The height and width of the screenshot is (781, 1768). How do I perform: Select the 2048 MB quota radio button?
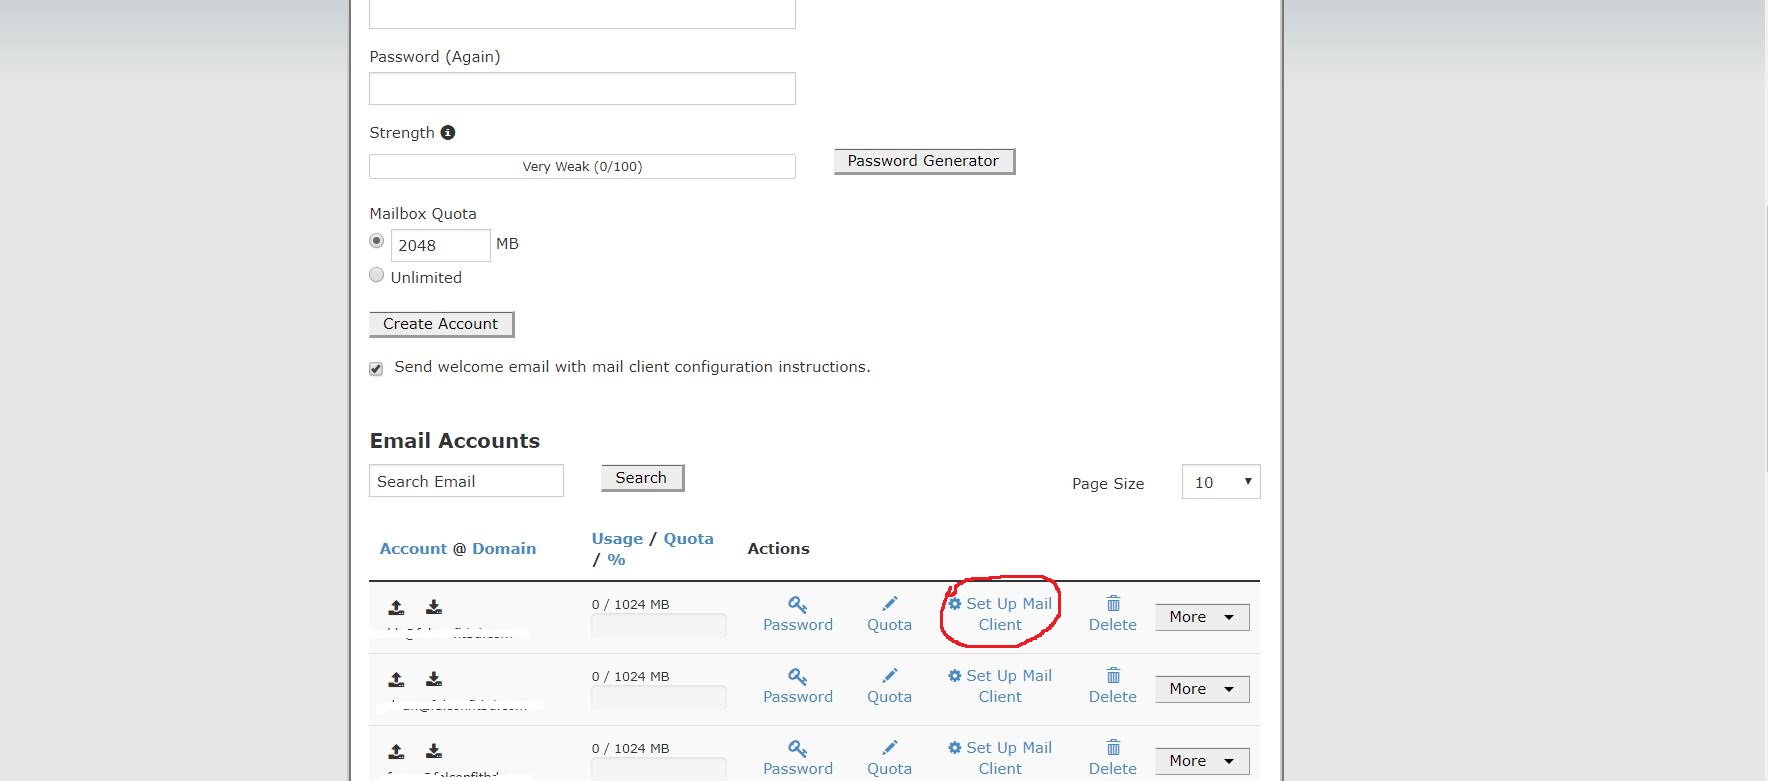tap(377, 241)
